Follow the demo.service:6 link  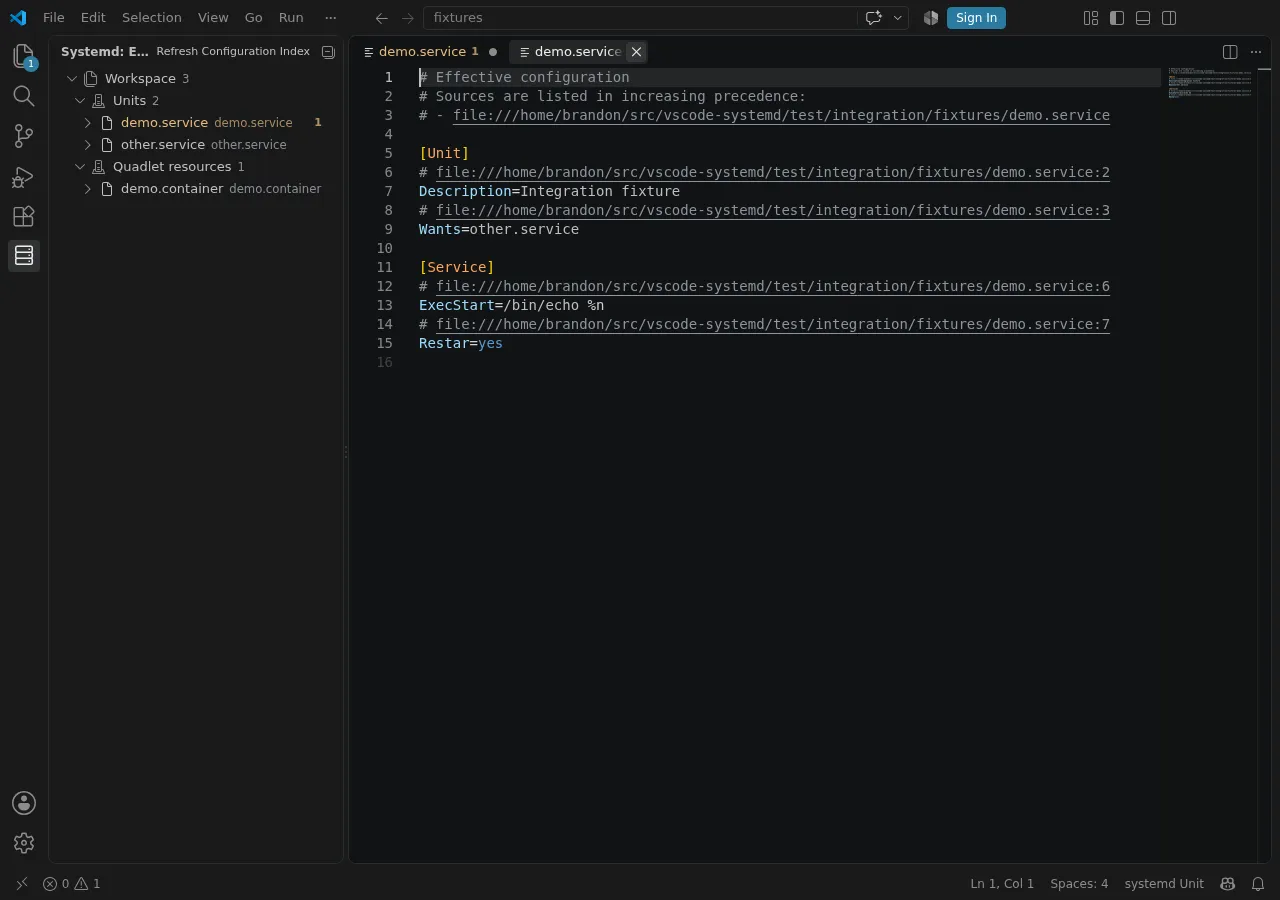[x=773, y=286]
